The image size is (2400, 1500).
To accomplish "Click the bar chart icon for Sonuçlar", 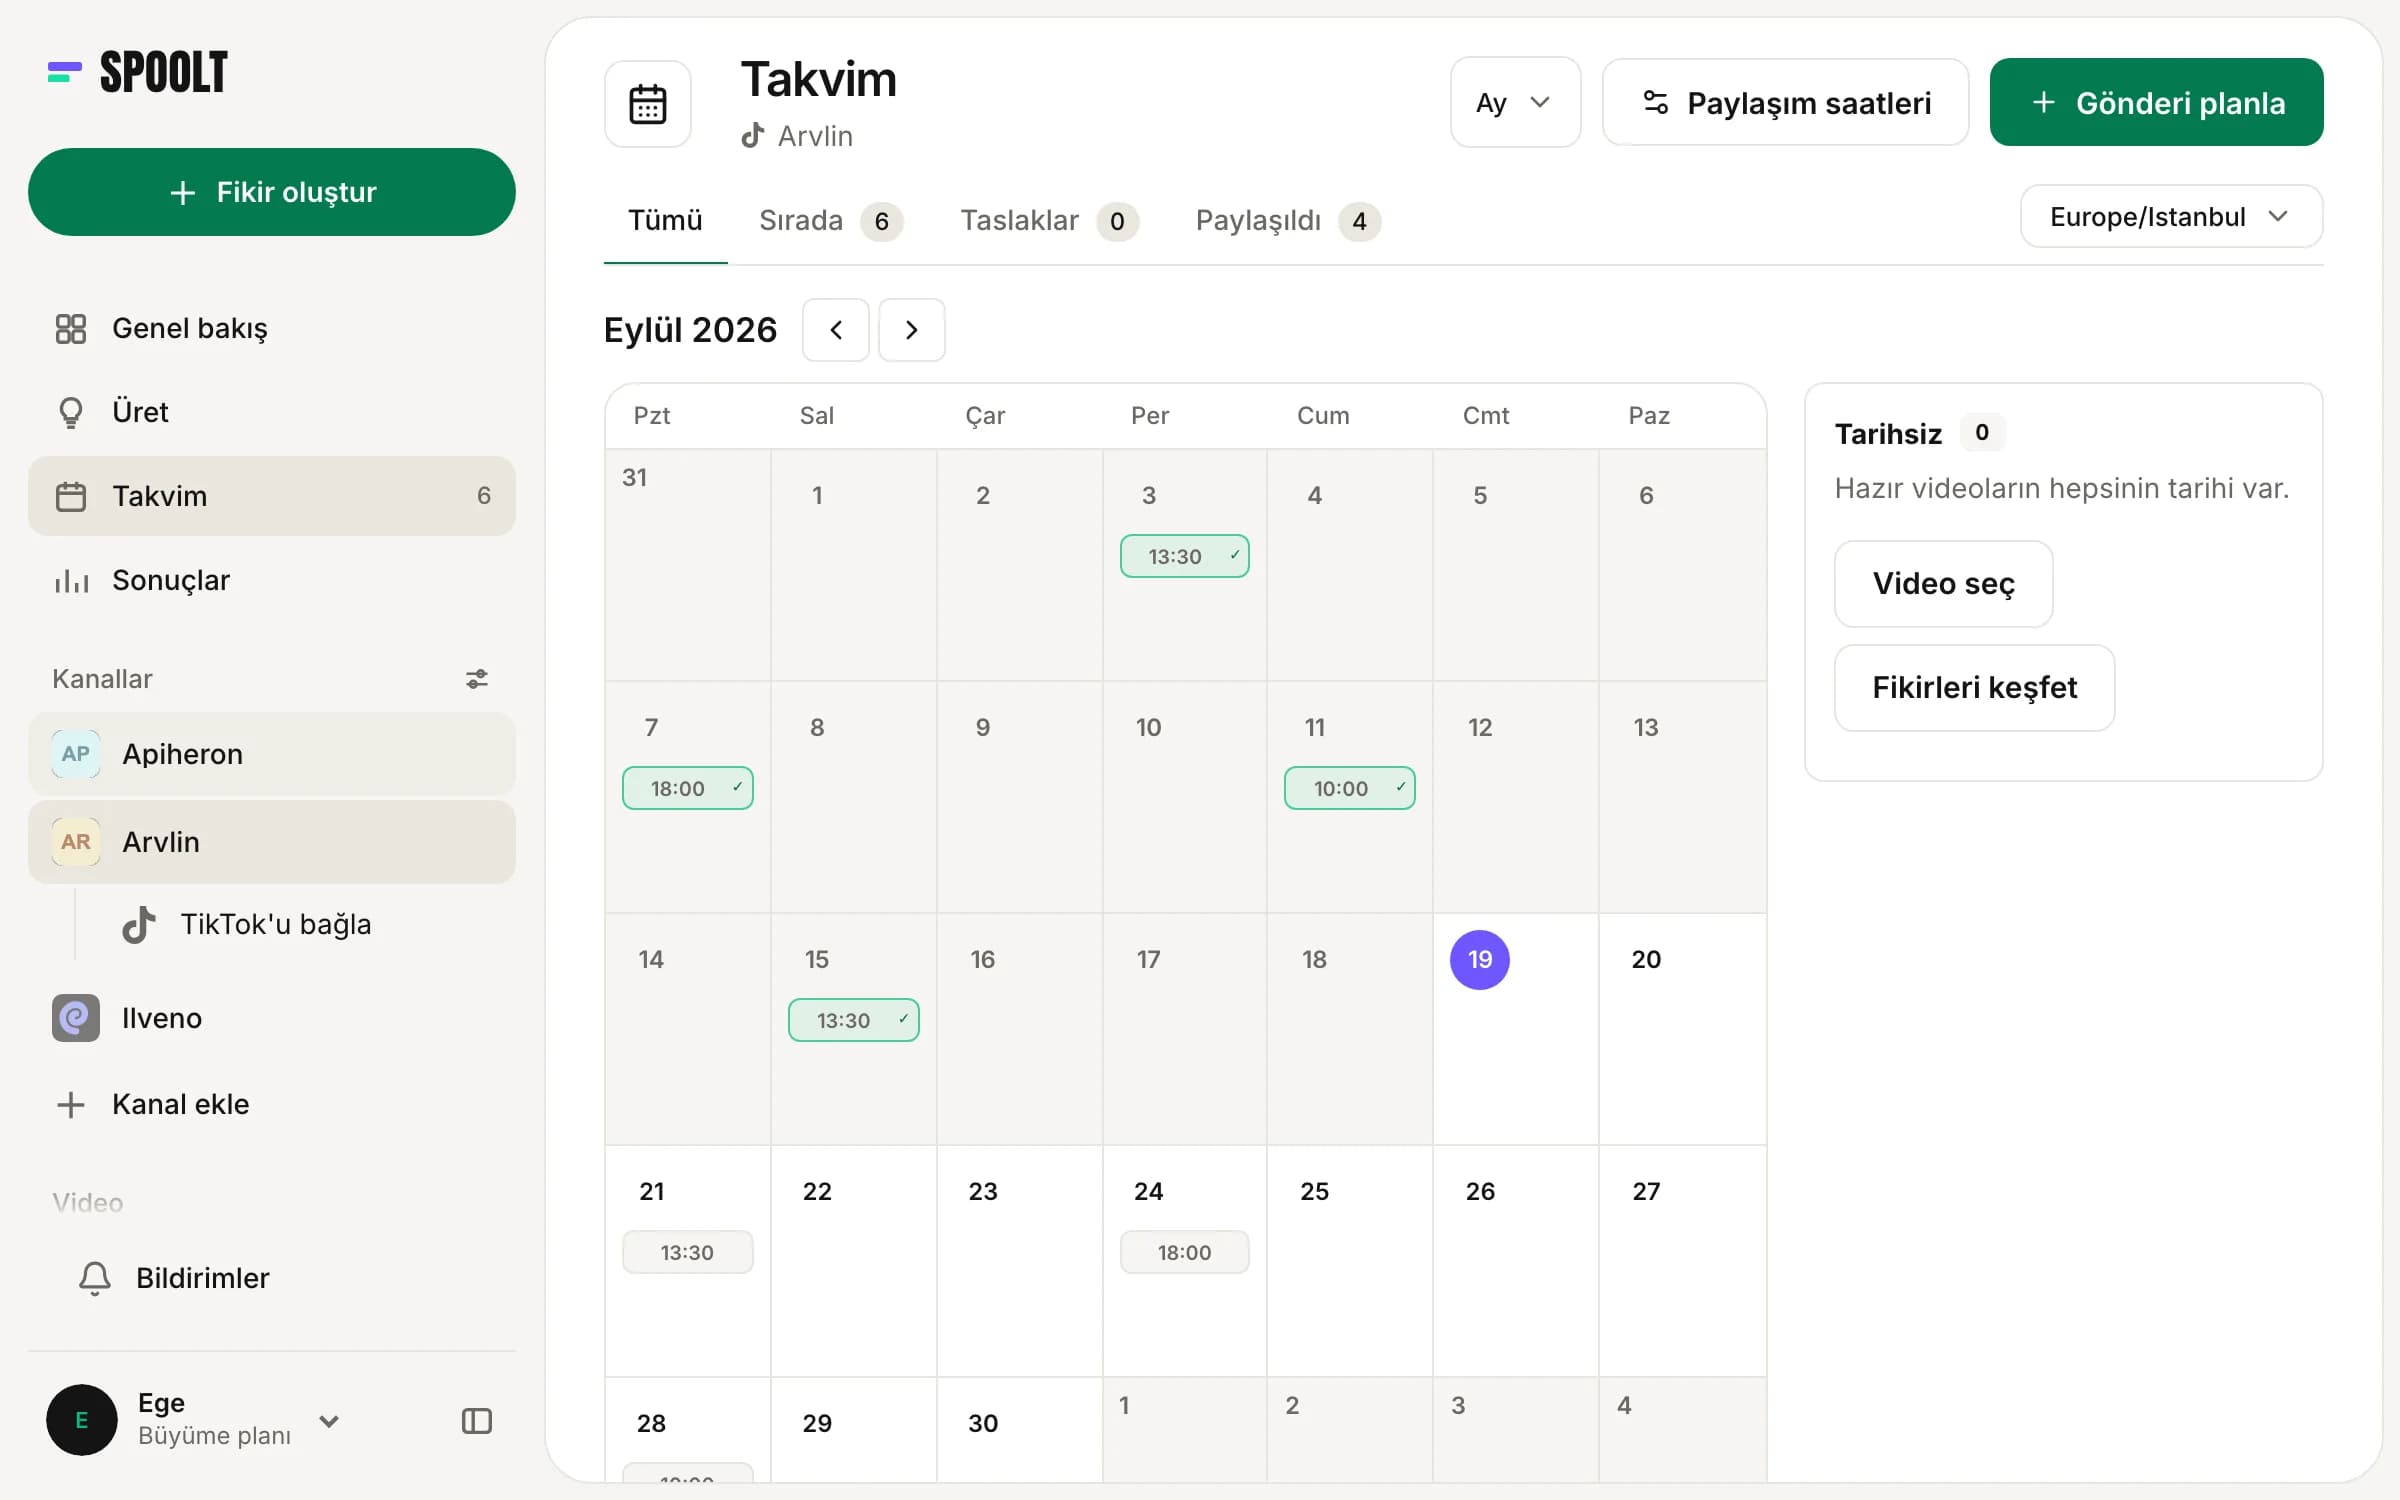I will 71,581.
